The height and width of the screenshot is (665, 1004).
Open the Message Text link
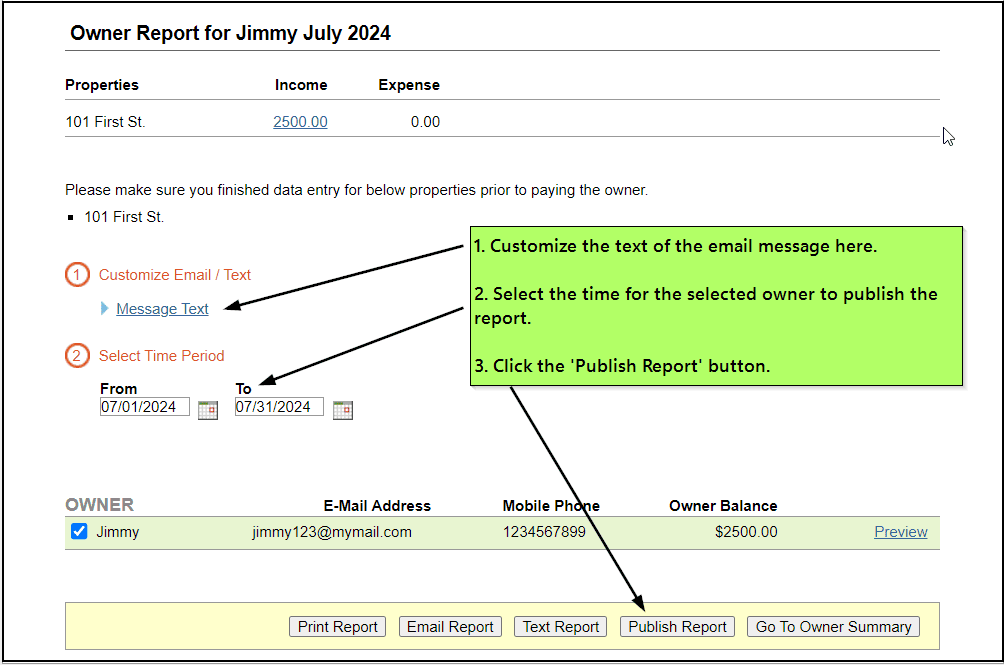pyautogui.click(x=162, y=309)
